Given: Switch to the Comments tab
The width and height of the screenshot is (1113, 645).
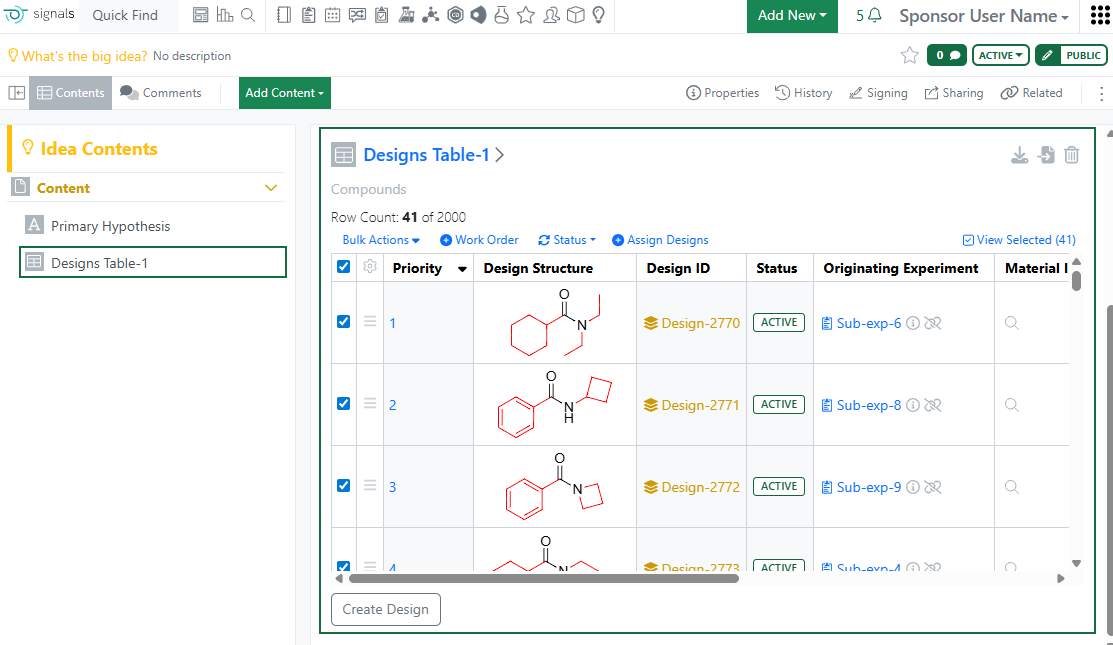Looking at the screenshot, I should 161,93.
